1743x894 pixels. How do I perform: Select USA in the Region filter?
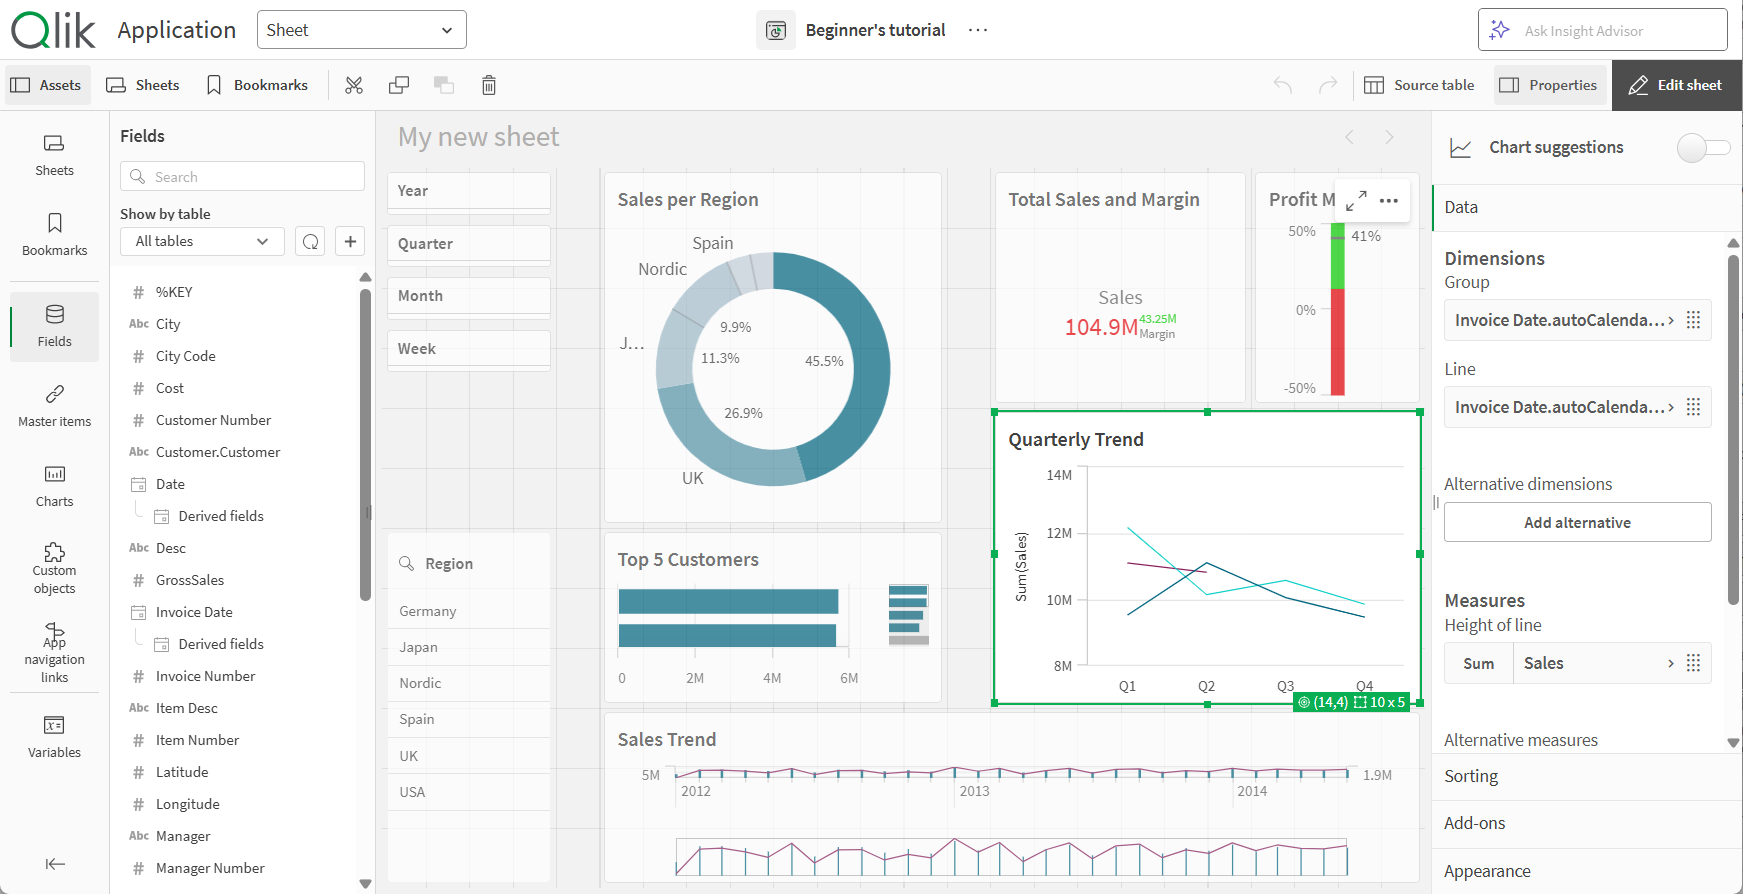(469, 792)
